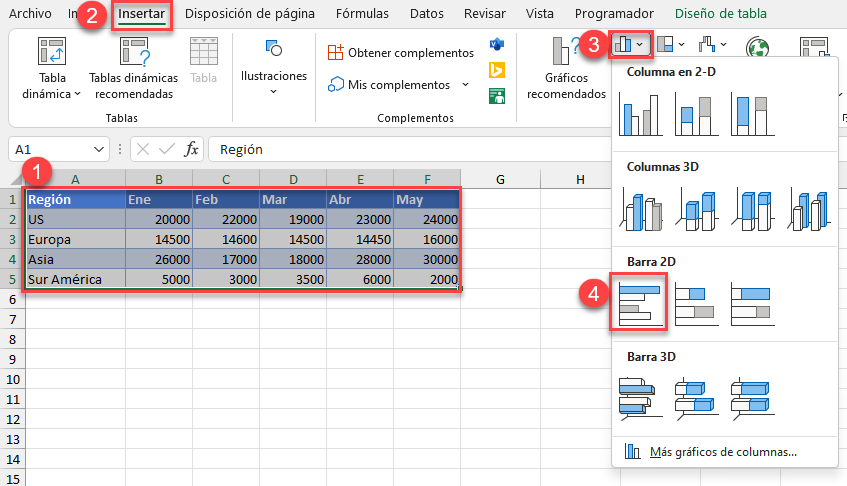Click the insert function fx button
This screenshot has width=847, height=486.
click(191, 149)
